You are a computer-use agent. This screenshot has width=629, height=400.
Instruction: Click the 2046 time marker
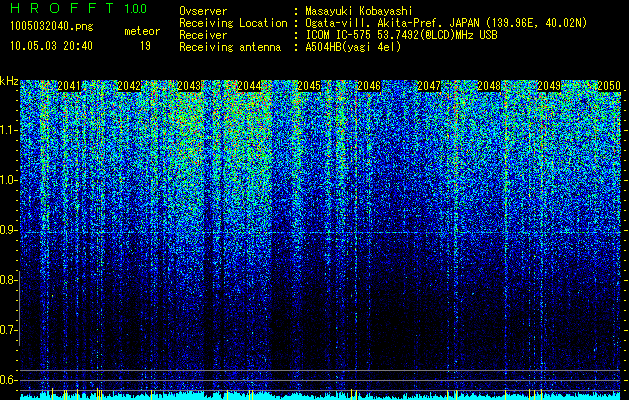pos(369,86)
